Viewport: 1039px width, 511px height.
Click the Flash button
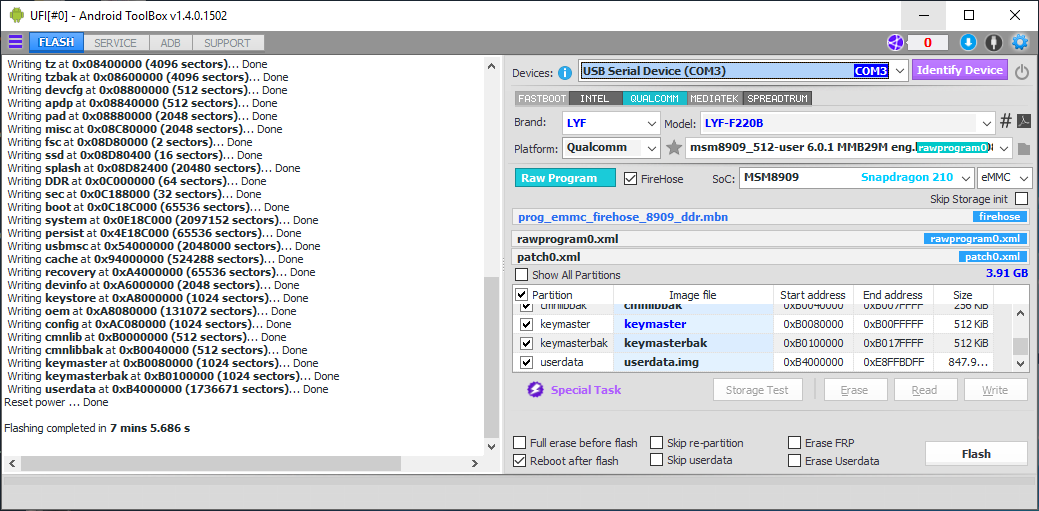point(976,454)
